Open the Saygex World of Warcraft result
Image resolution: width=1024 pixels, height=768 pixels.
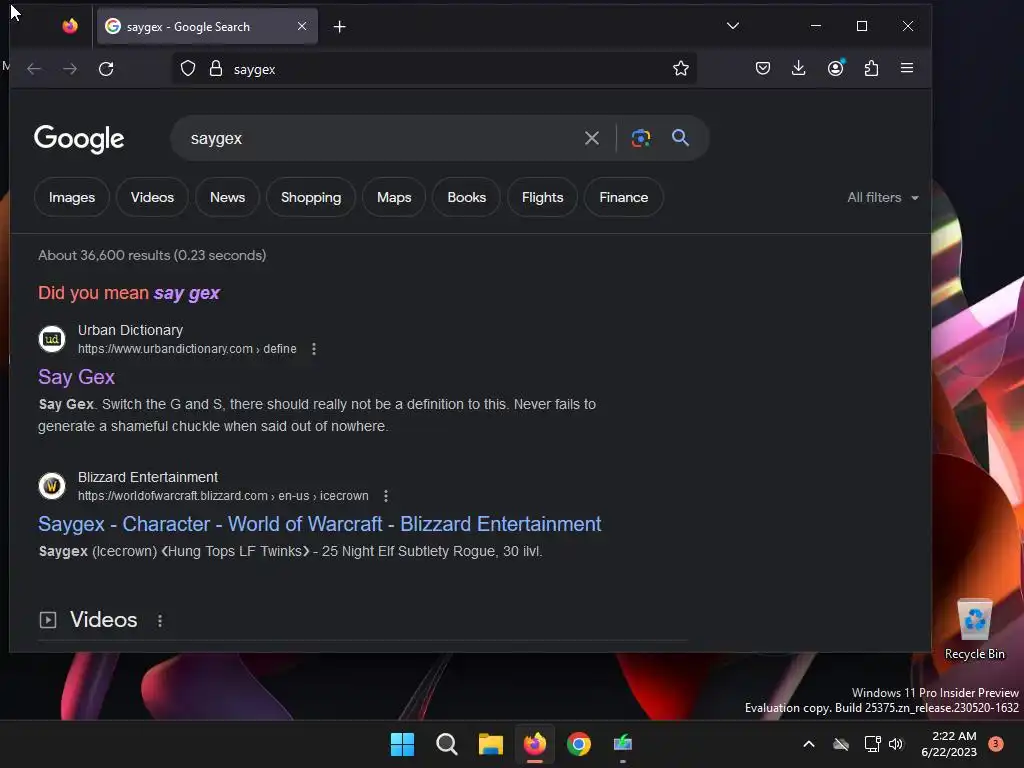pos(319,524)
